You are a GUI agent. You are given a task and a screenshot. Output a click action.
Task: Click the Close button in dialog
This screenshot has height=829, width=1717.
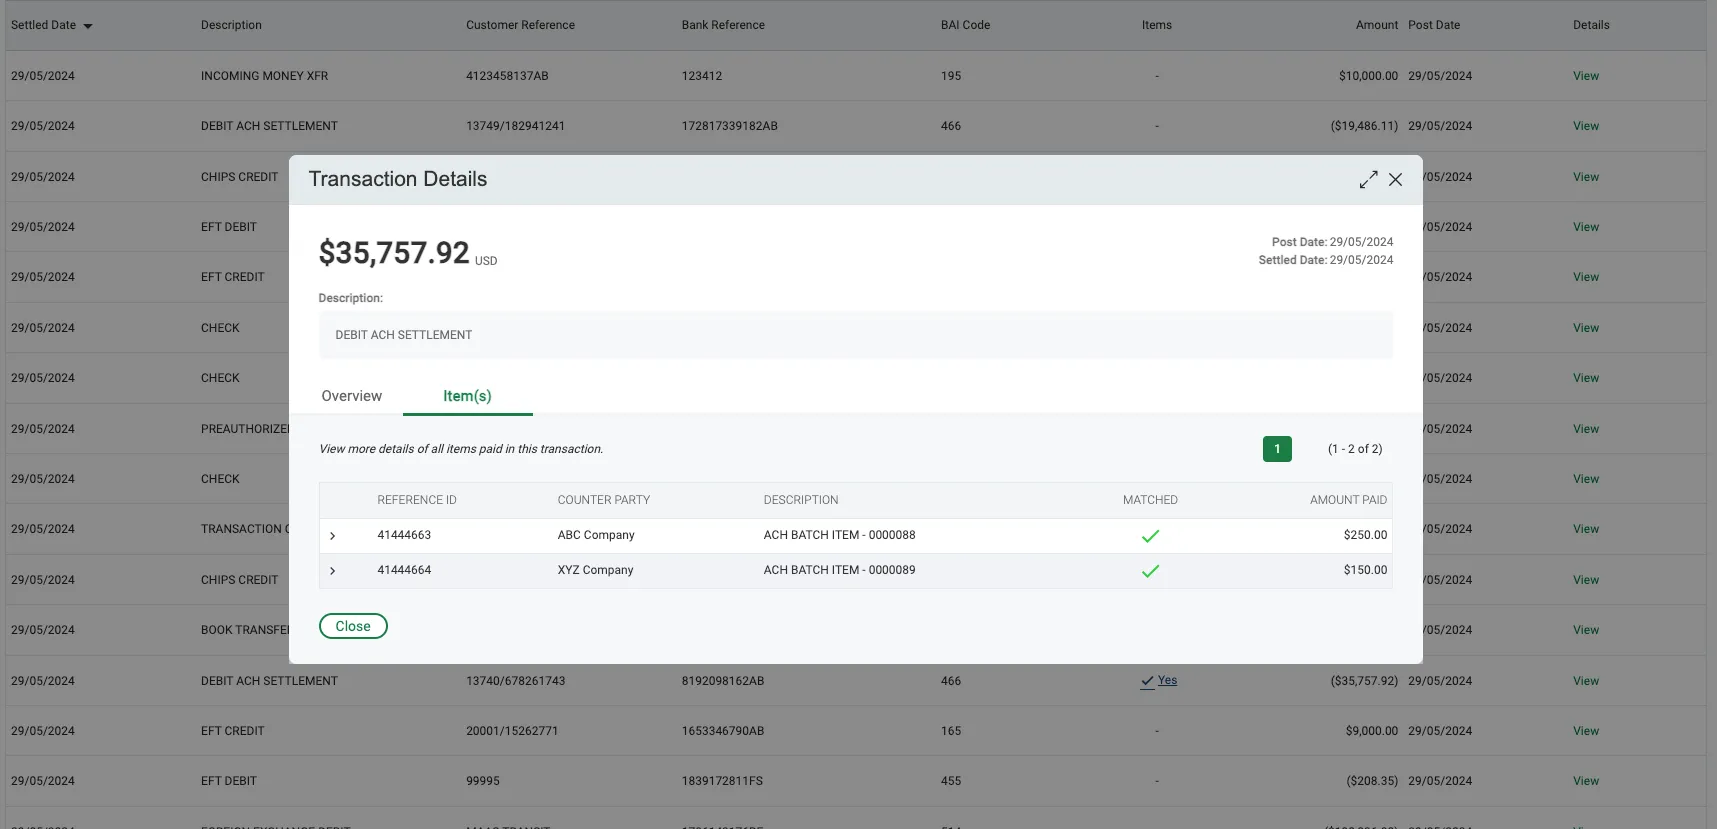click(353, 626)
